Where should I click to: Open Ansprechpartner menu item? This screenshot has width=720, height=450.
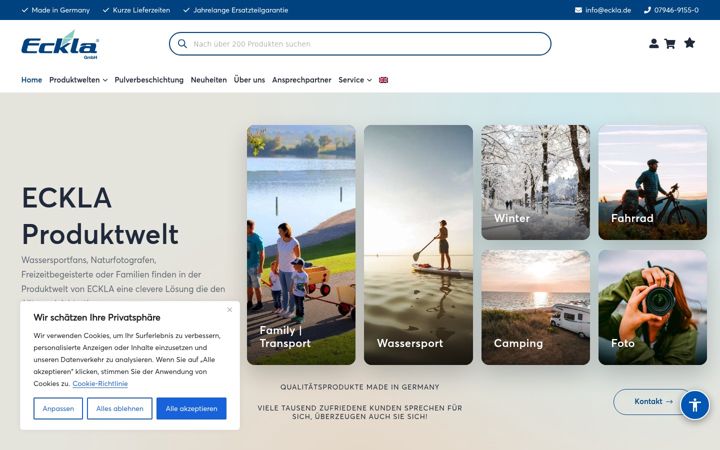301,79
